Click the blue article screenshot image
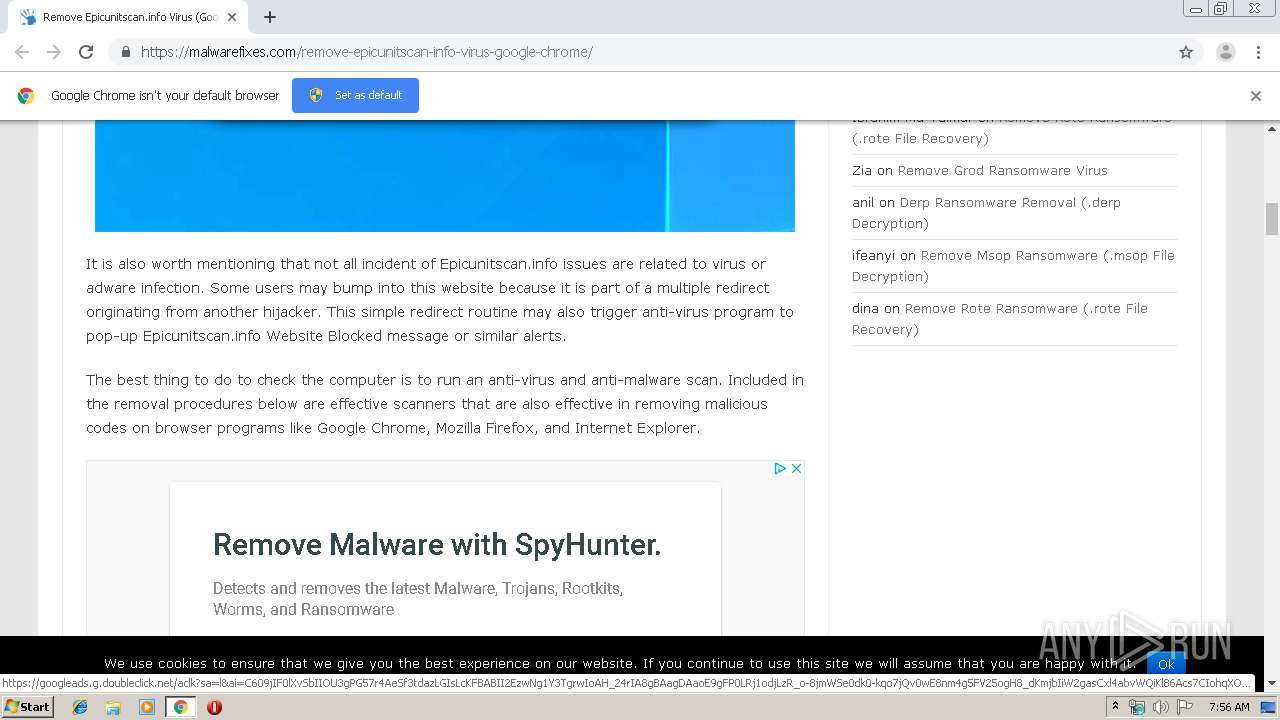Screen dimensions: 1280x720 point(445,176)
